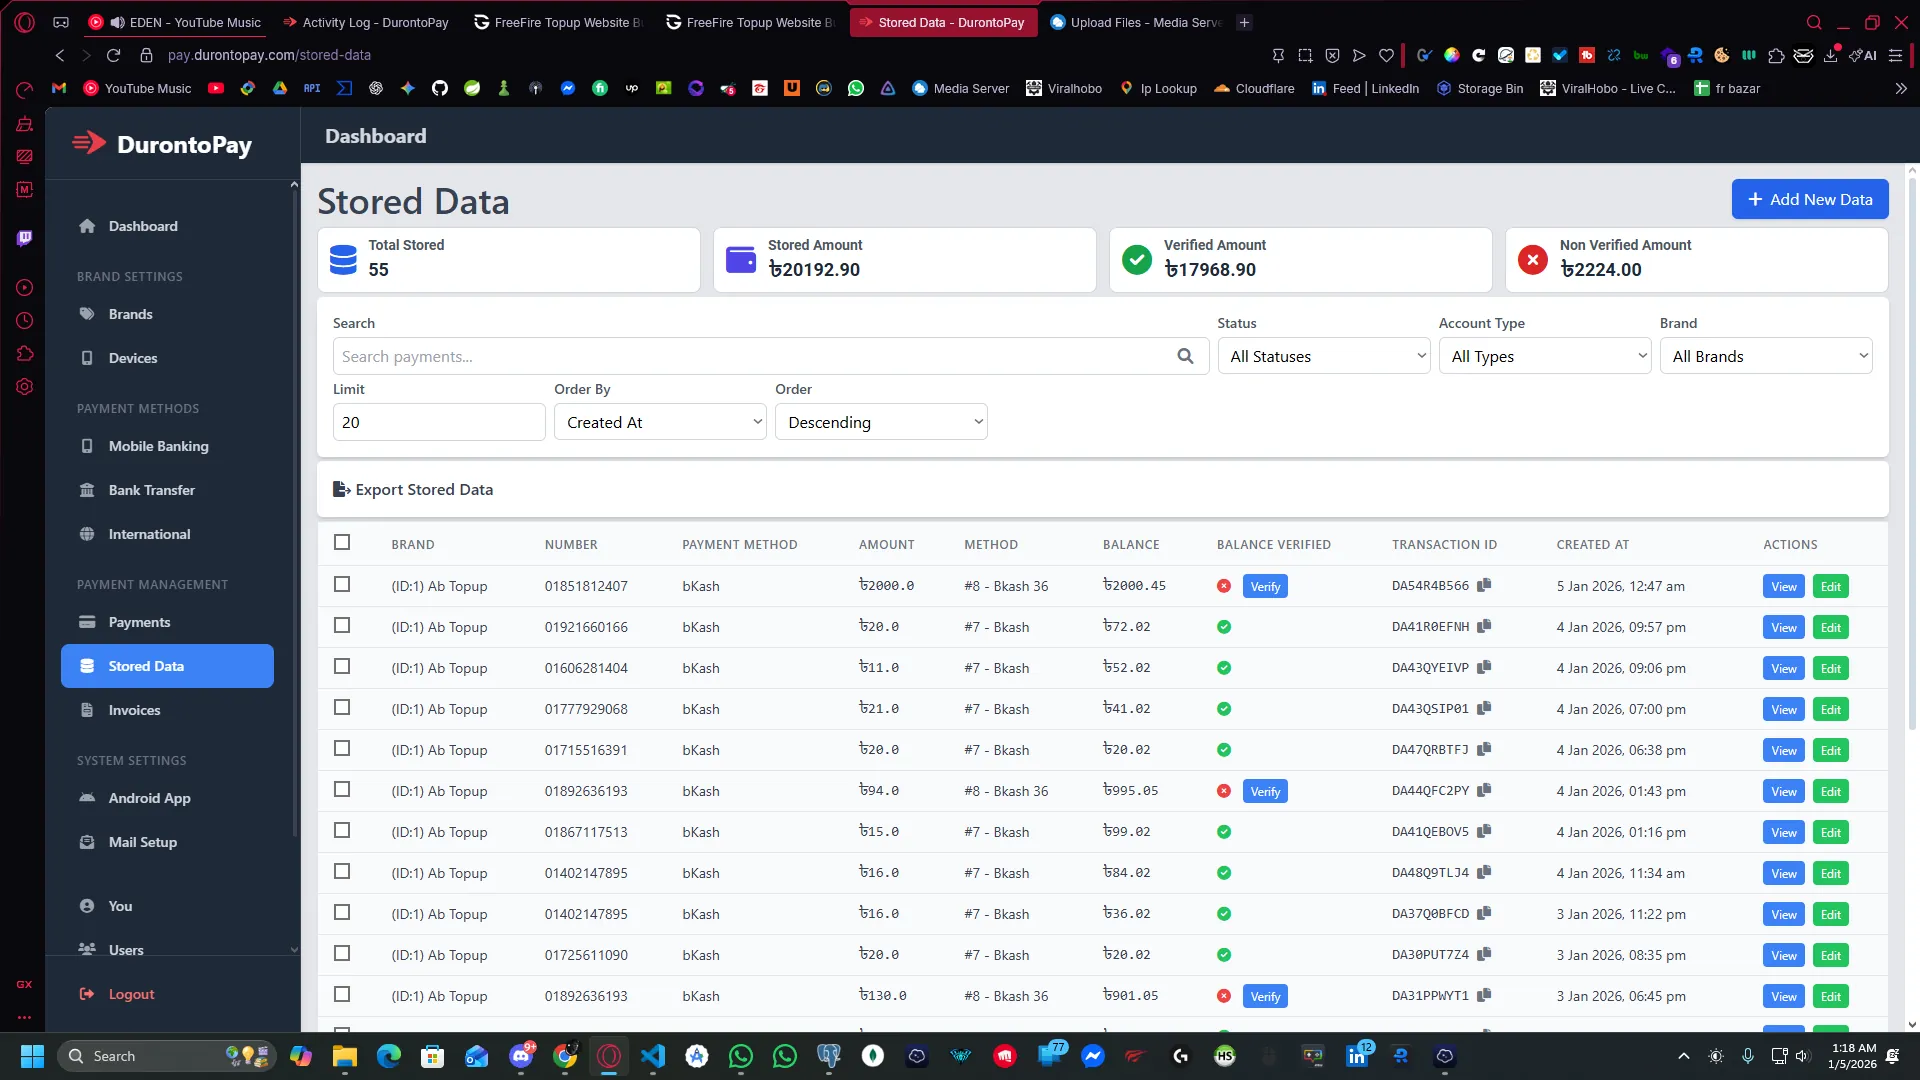Click the browser reload page icon
This screenshot has width=1920, height=1080.
(x=113, y=55)
